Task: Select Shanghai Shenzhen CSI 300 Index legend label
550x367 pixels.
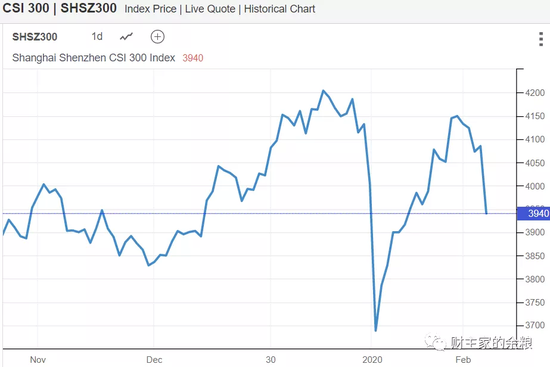Action: click(94, 58)
